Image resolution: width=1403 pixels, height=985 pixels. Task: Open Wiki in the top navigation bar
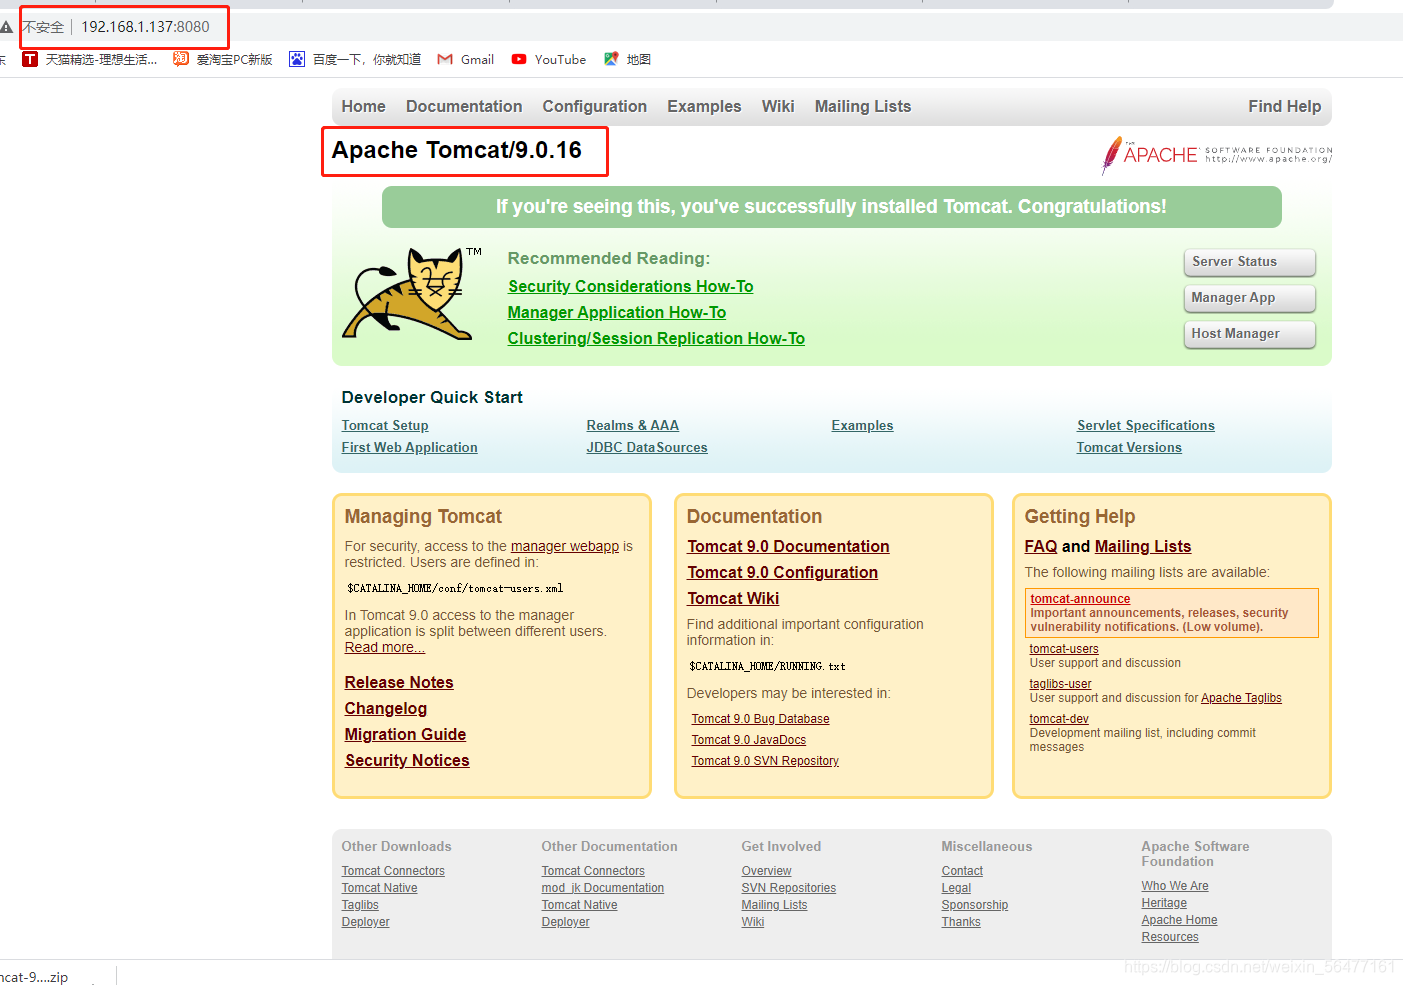(x=778, y=106)
